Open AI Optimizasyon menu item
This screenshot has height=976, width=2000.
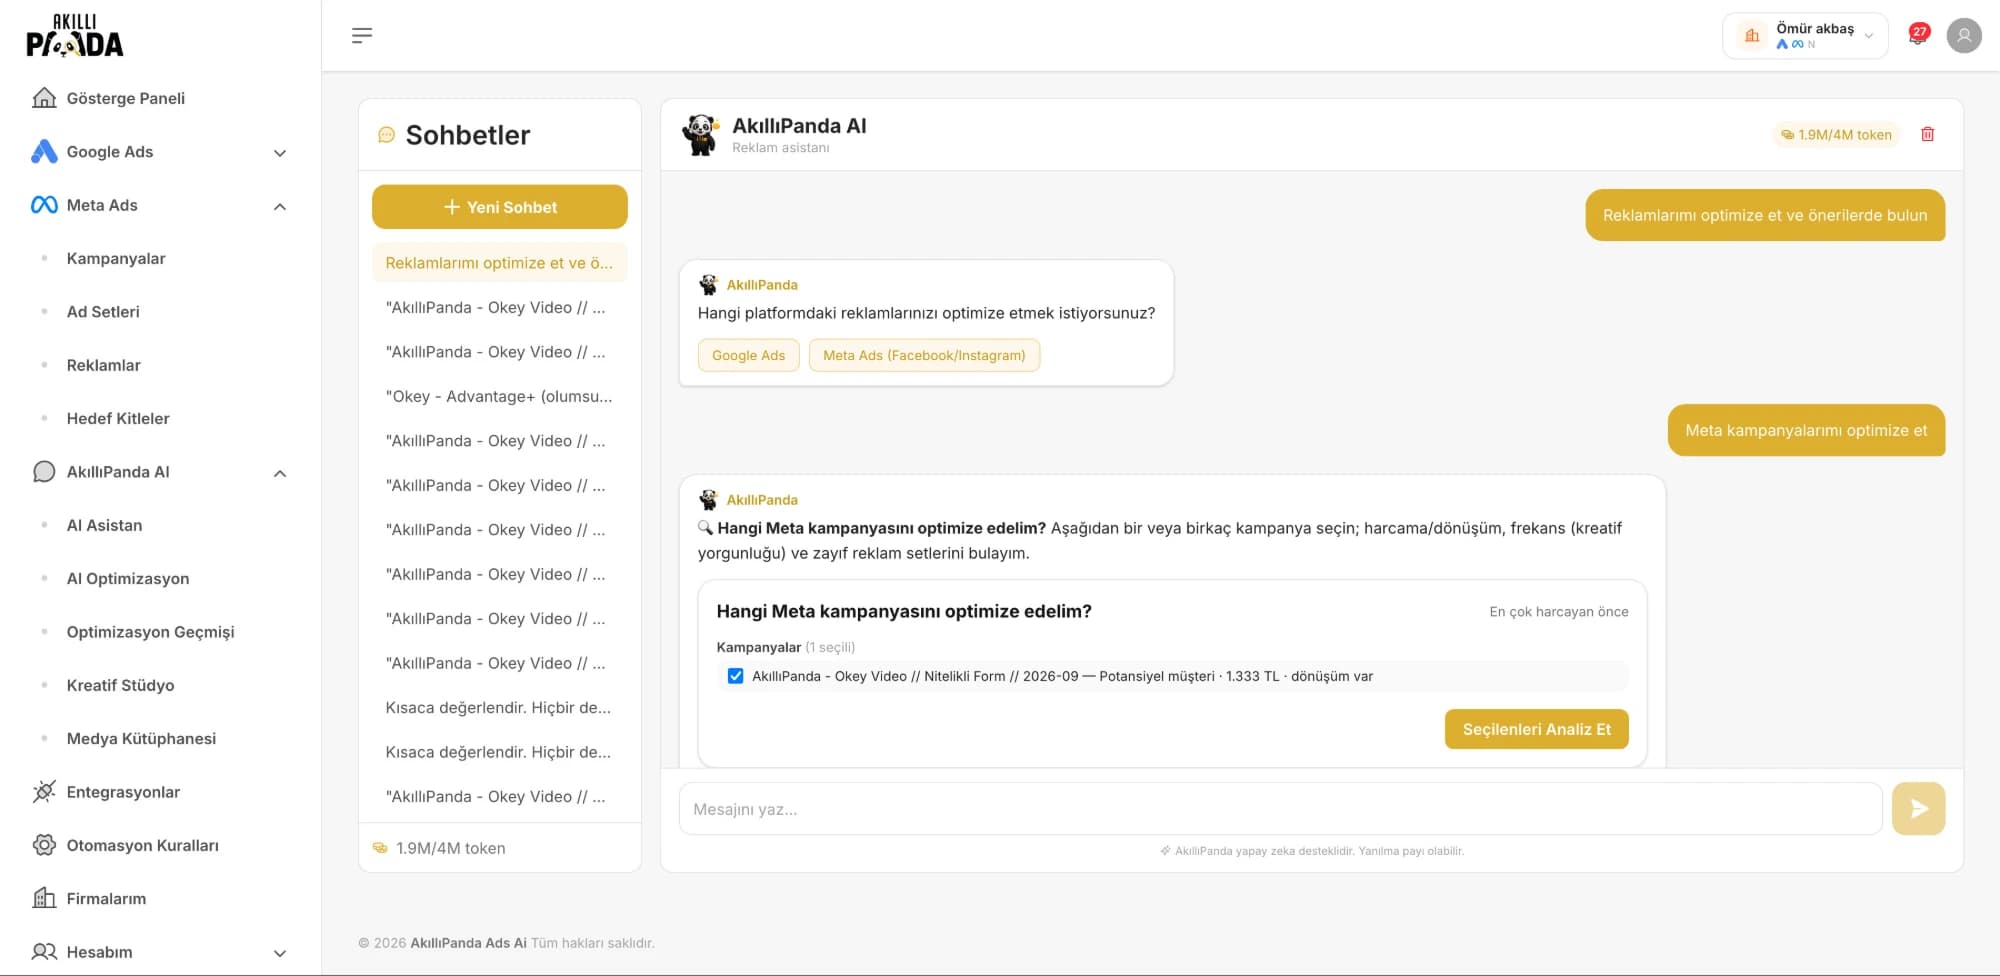tap(128, 578)
